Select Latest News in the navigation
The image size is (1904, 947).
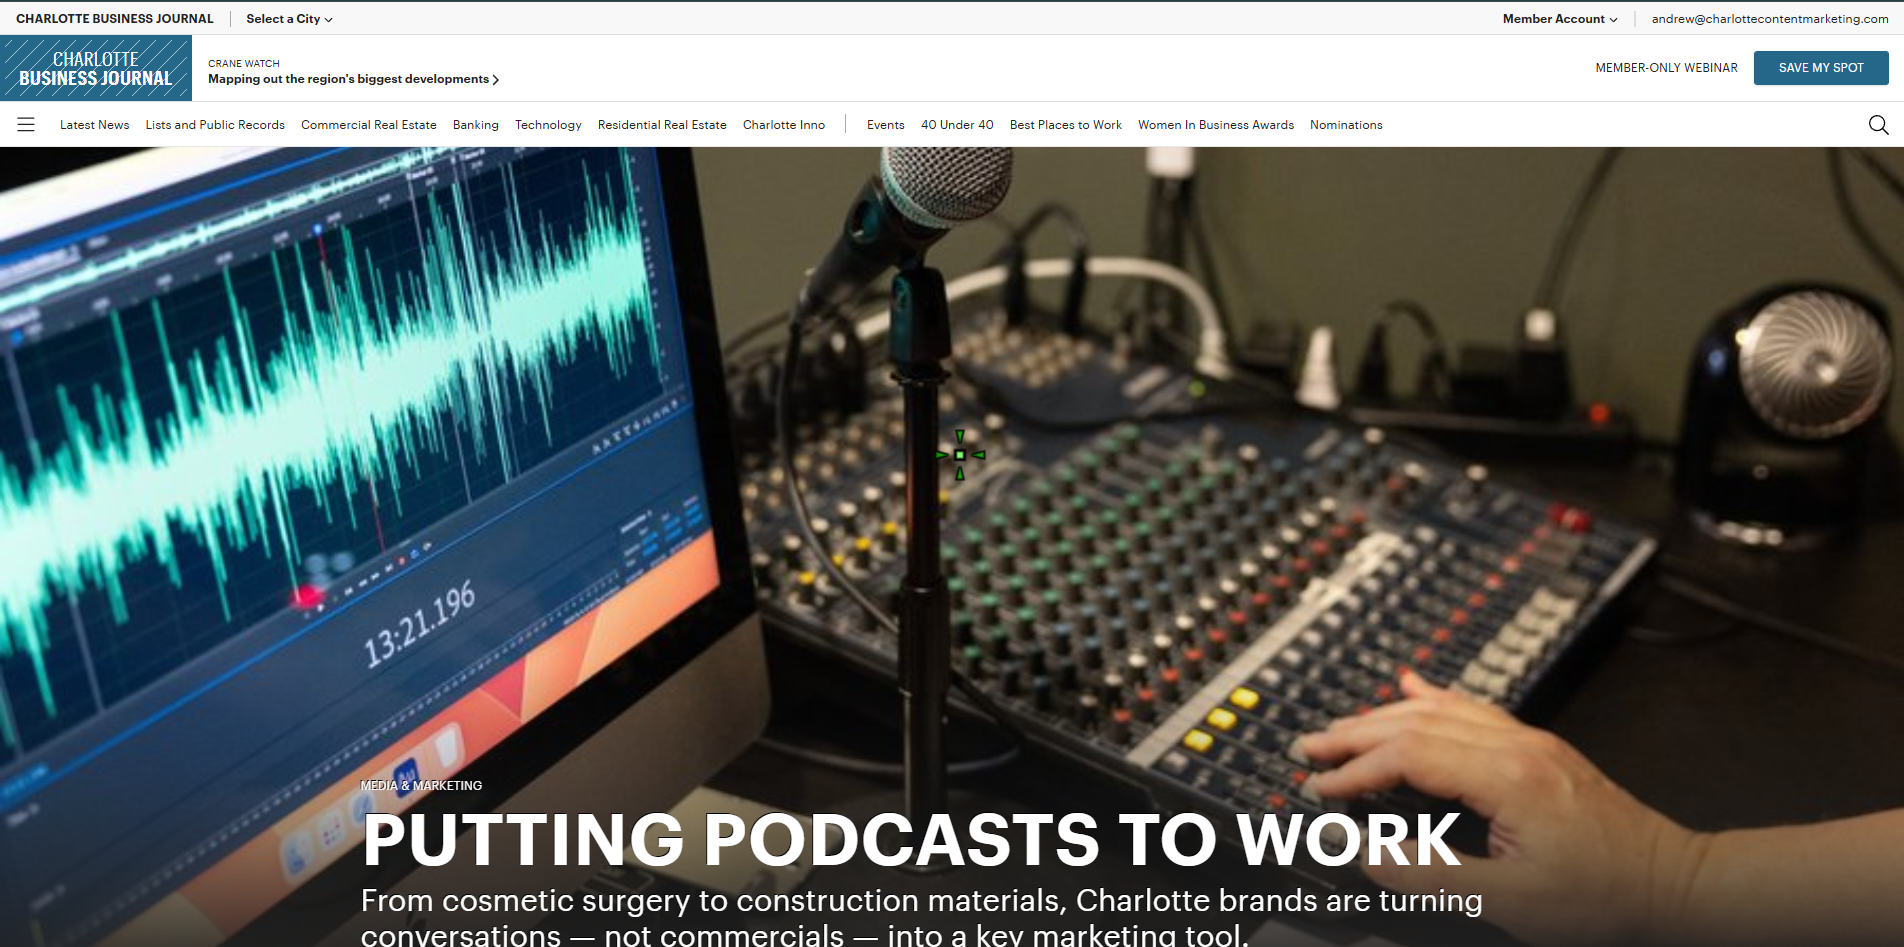click(x=94, y=124)
